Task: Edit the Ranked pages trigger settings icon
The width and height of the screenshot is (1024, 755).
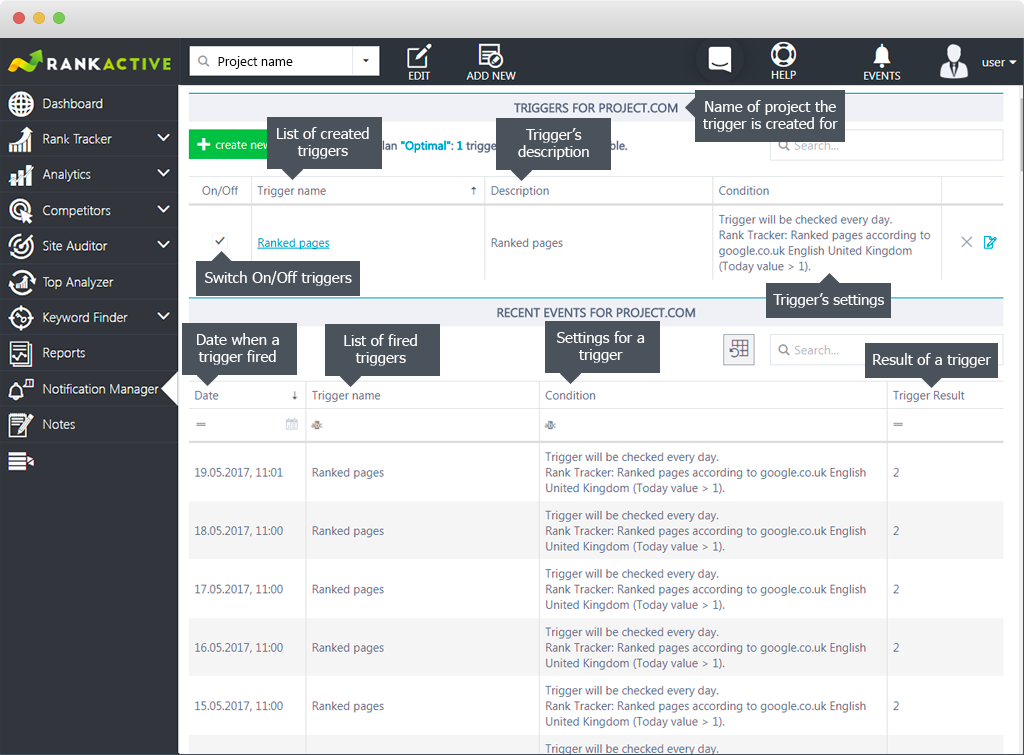Action: 990,242
